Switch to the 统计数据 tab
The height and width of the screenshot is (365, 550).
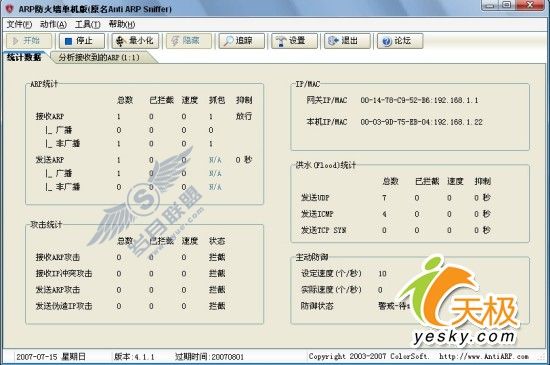click(x=24, y=57)
